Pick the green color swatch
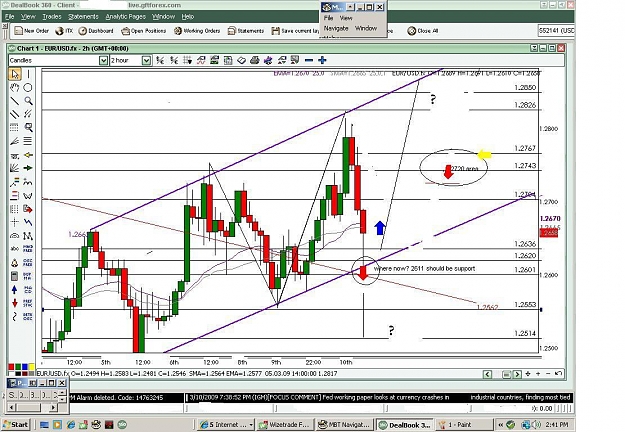This screenshot has width=625, height=432. pos(18,367)
